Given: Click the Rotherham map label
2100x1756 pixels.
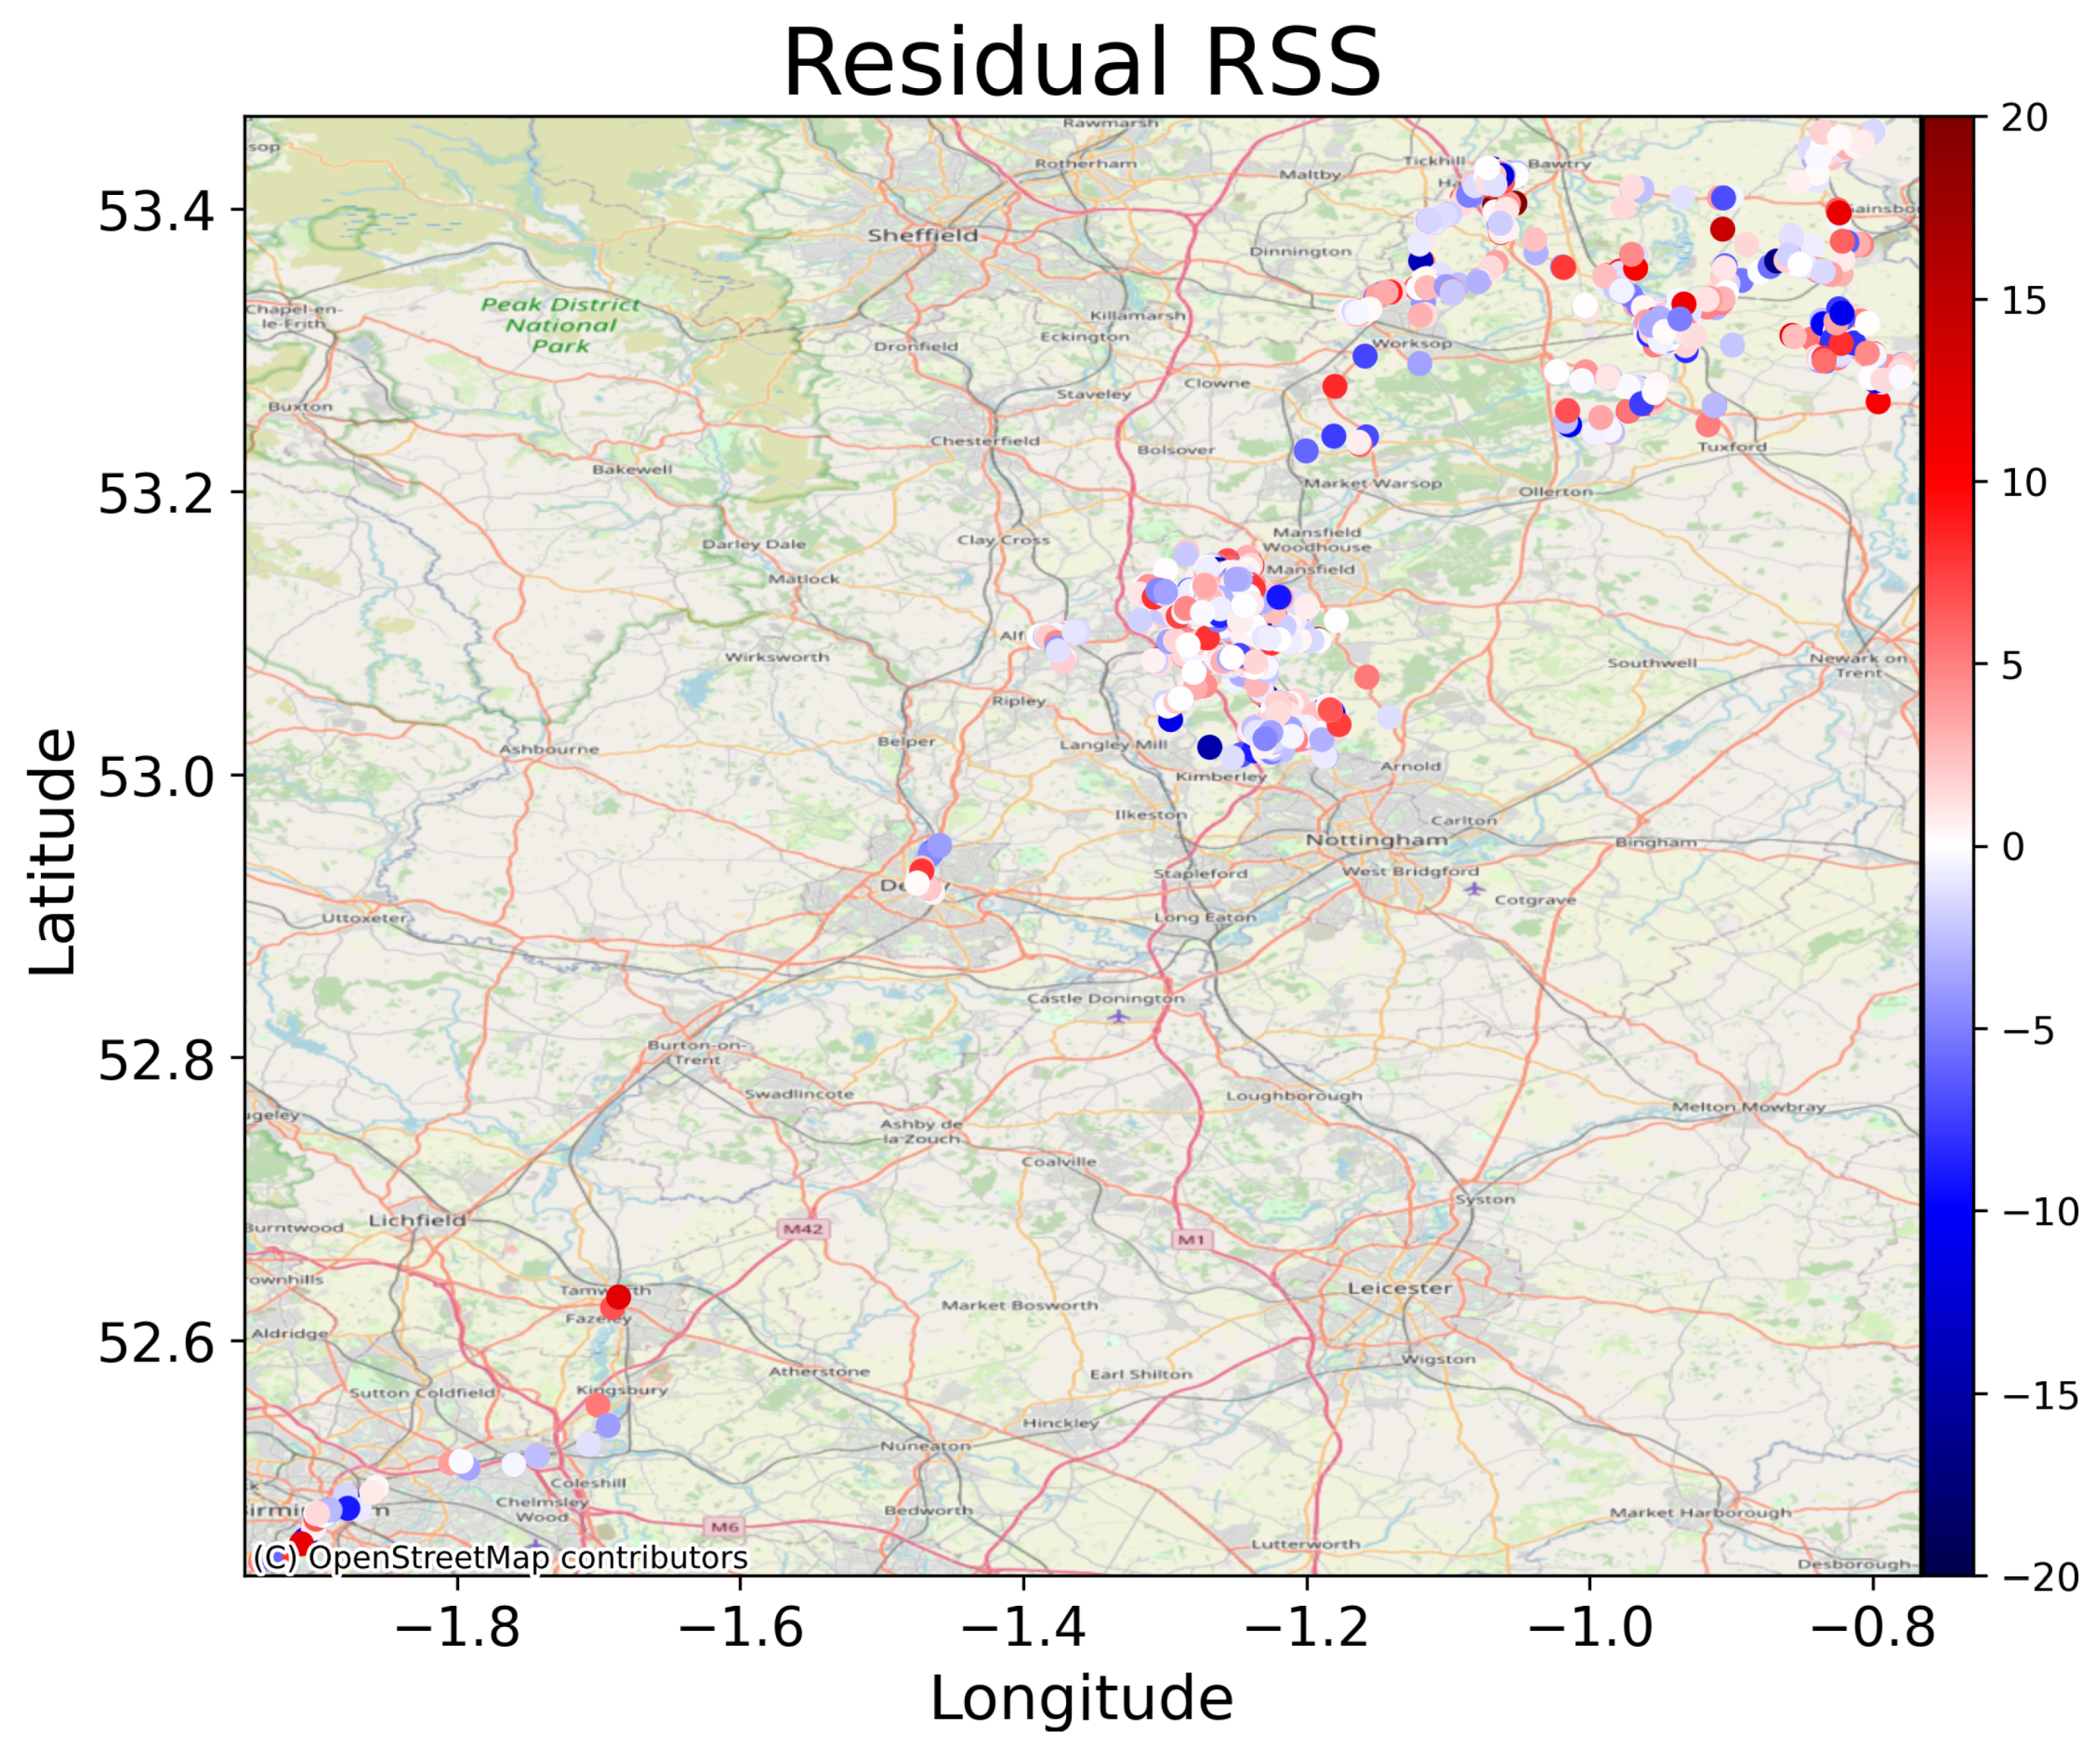Looking at the screenshot, I should click(x=1085, y=163).
